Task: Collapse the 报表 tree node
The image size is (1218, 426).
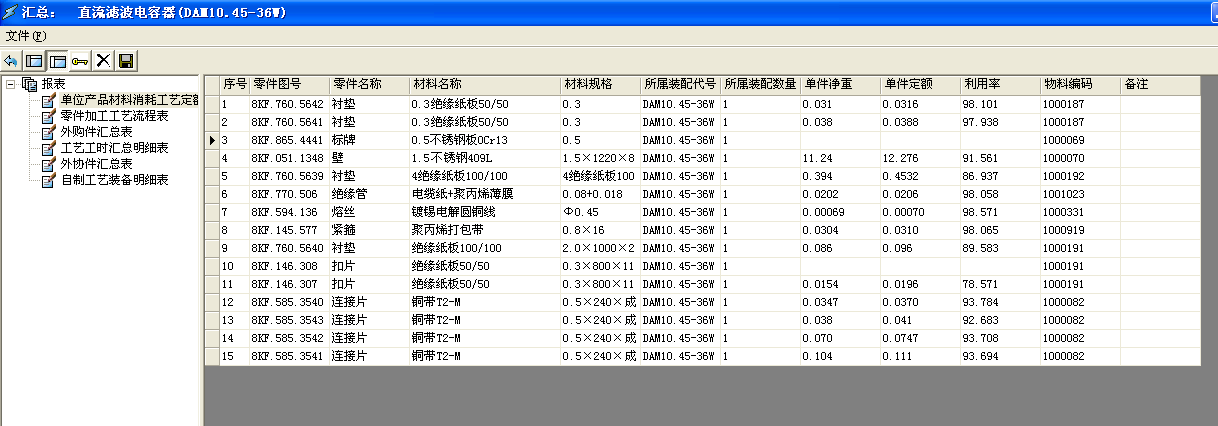Action: (x=10, y=84)
